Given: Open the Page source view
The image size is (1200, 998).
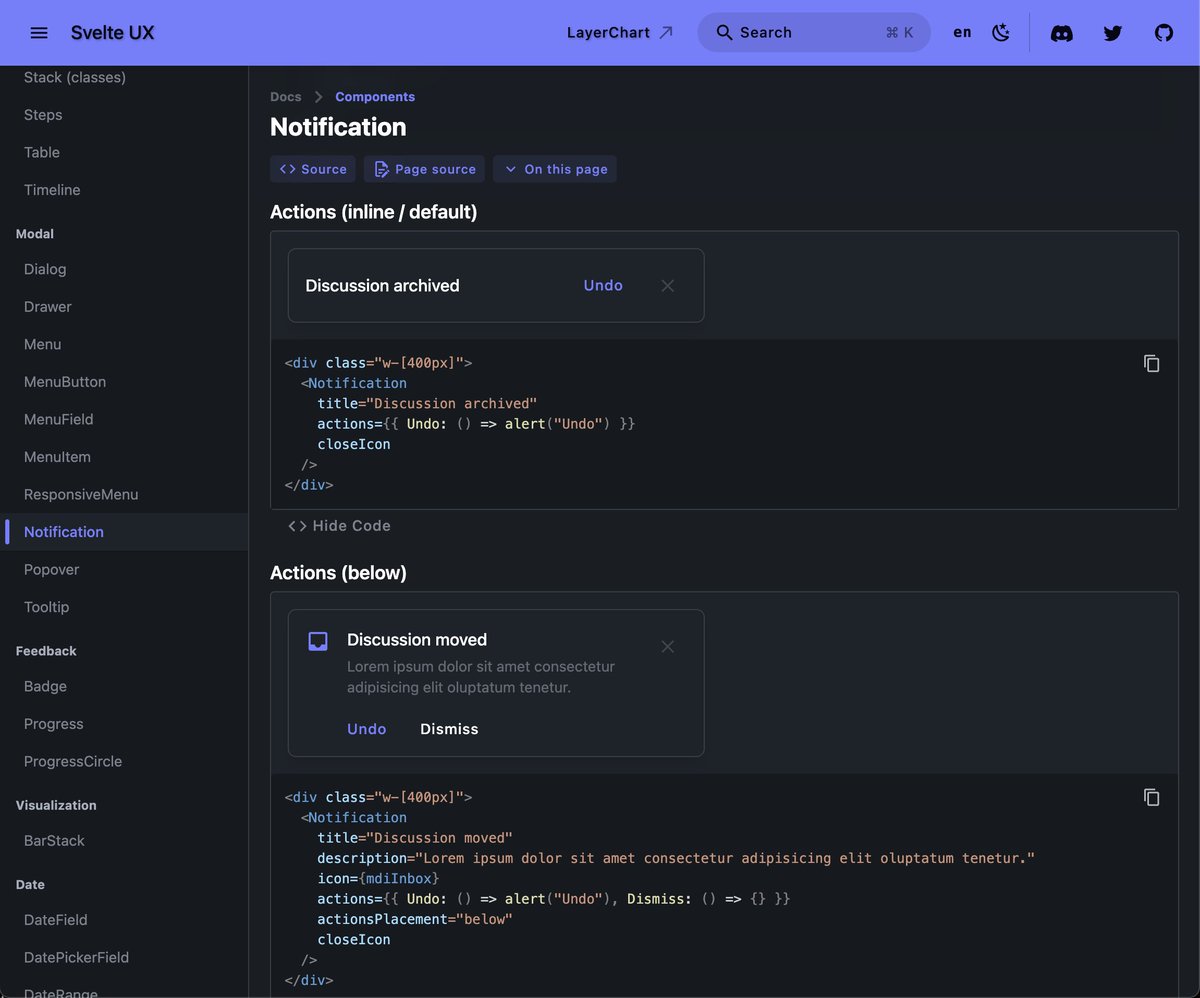Looking at the screenshot, I should [423, 168].
